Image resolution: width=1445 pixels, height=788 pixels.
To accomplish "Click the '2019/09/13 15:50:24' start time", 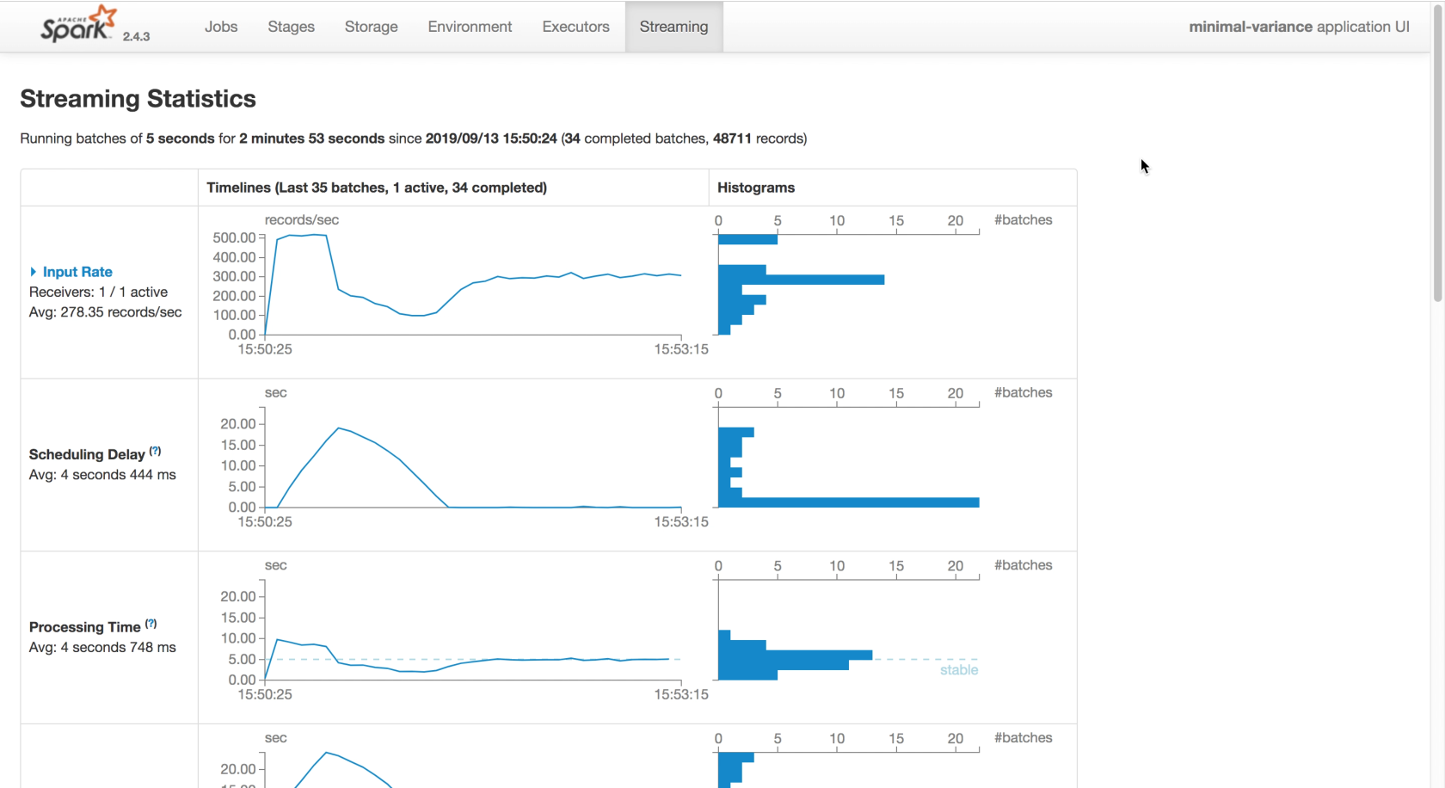I will [491, 139].
